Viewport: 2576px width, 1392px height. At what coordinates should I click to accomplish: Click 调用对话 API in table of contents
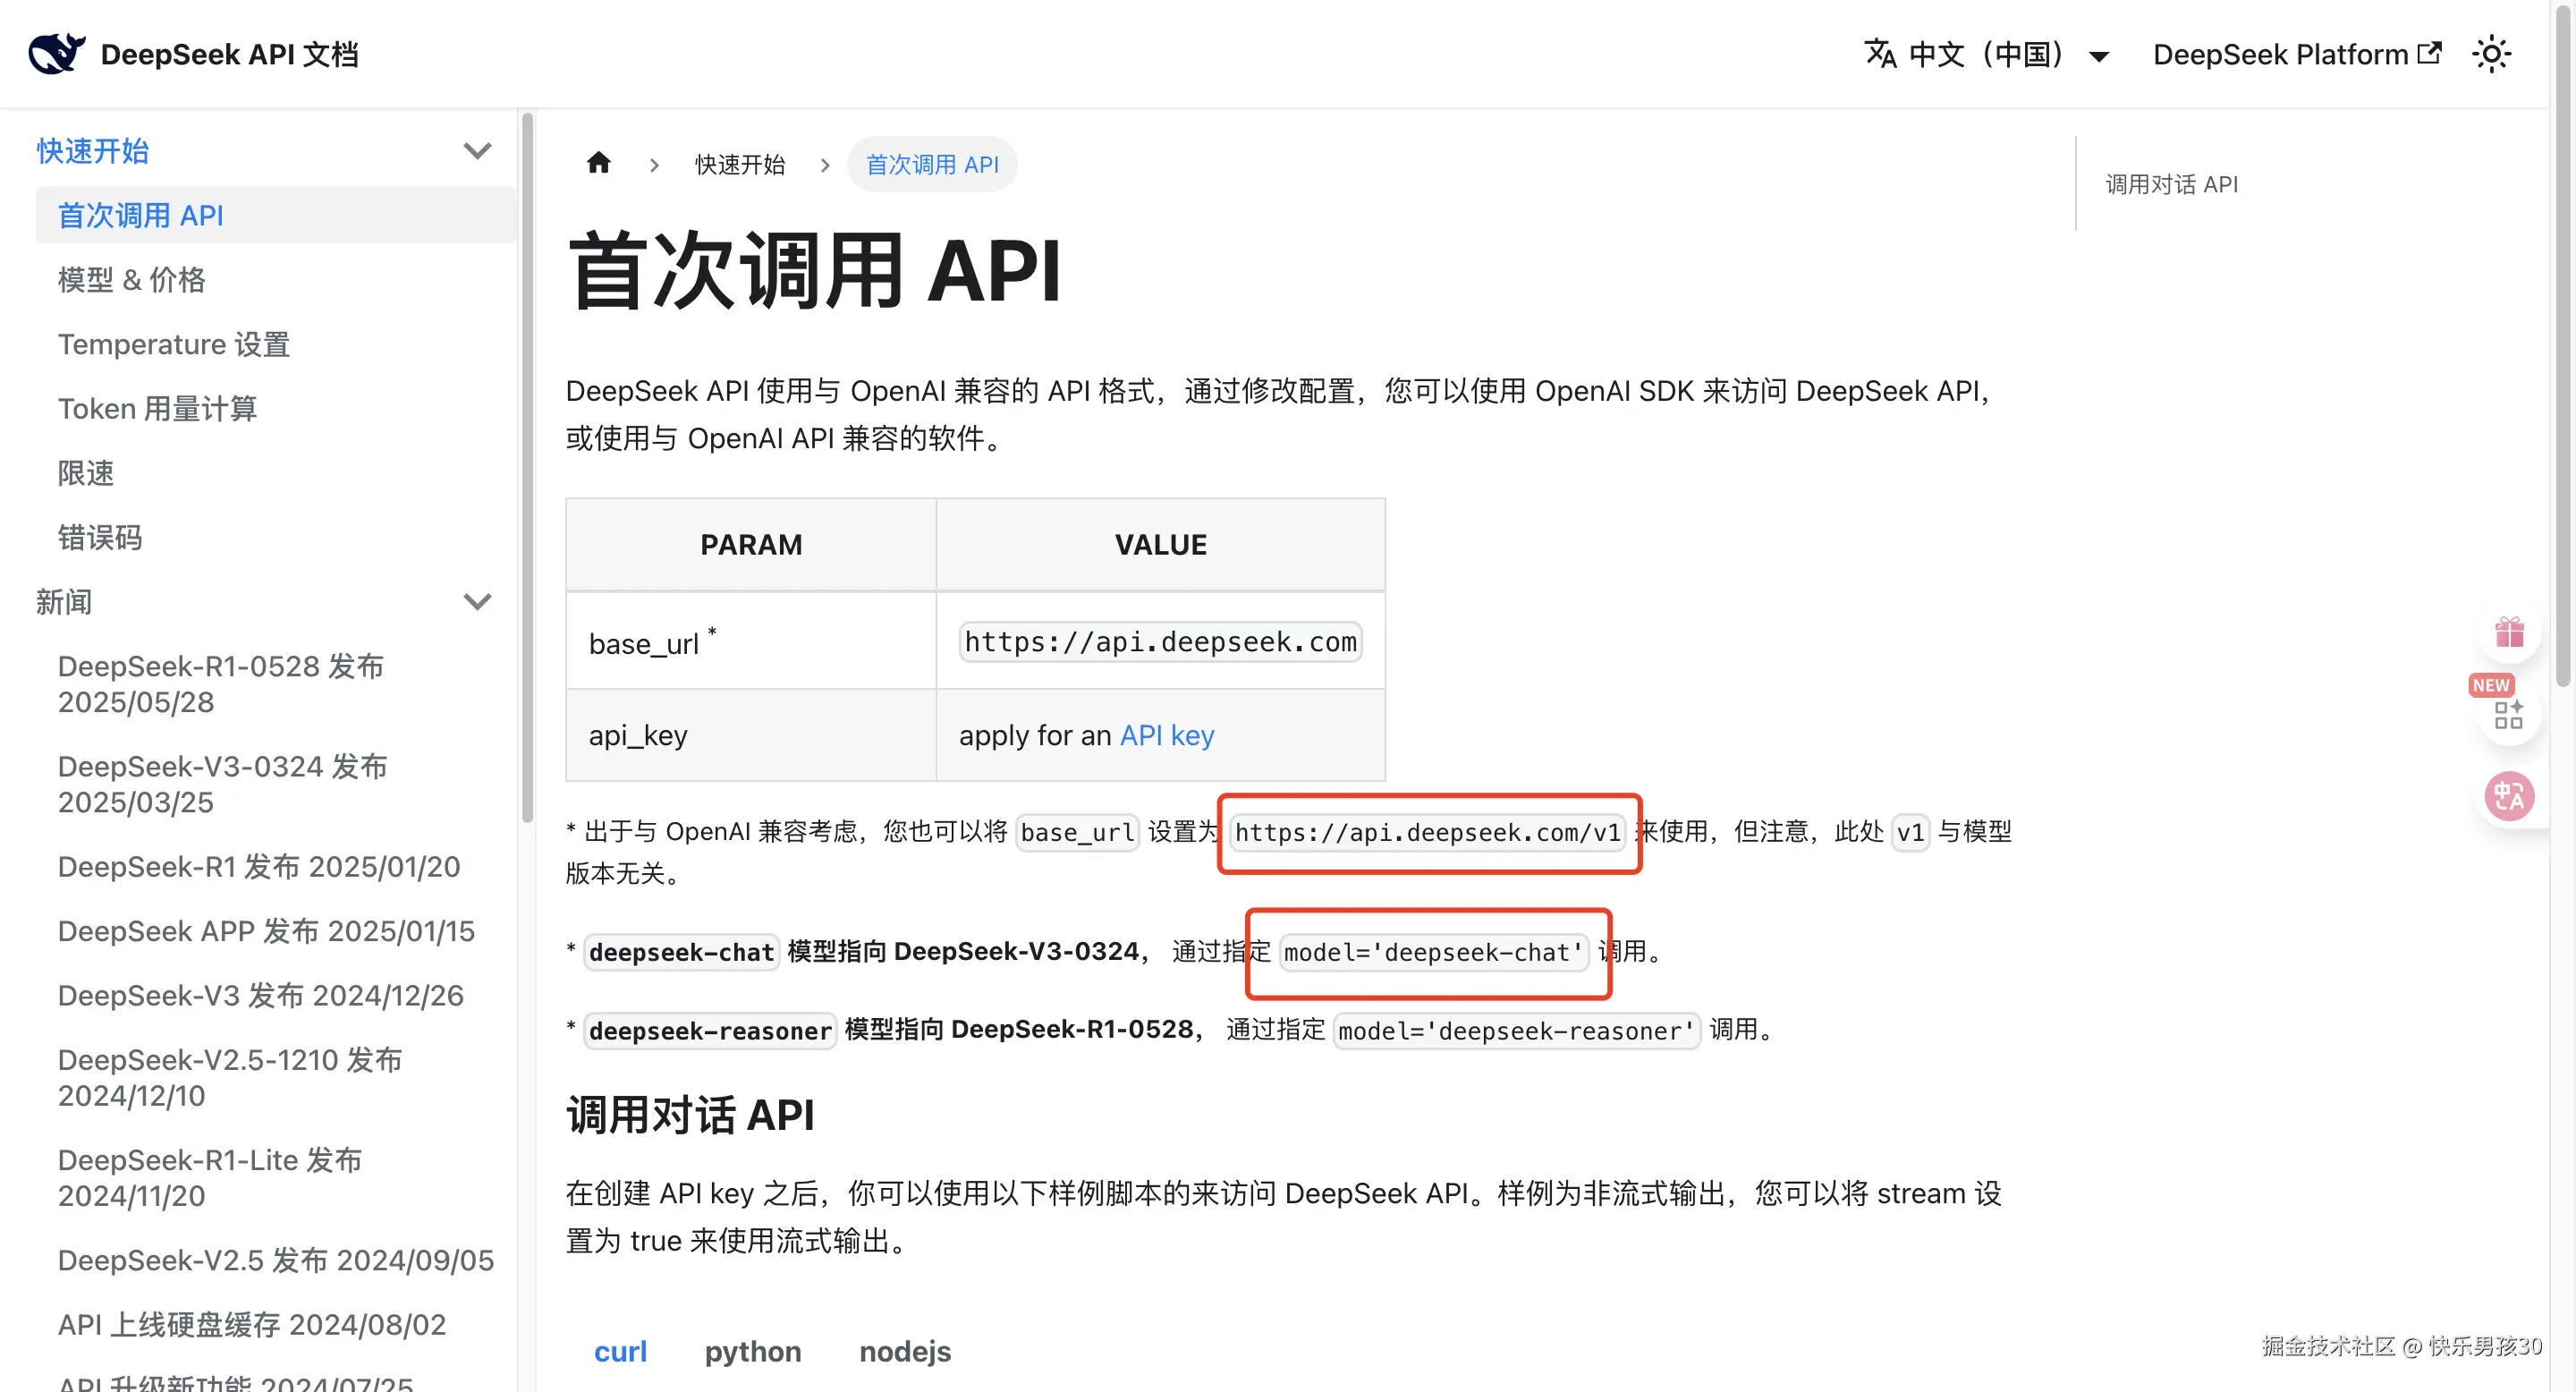(2171, 184)
